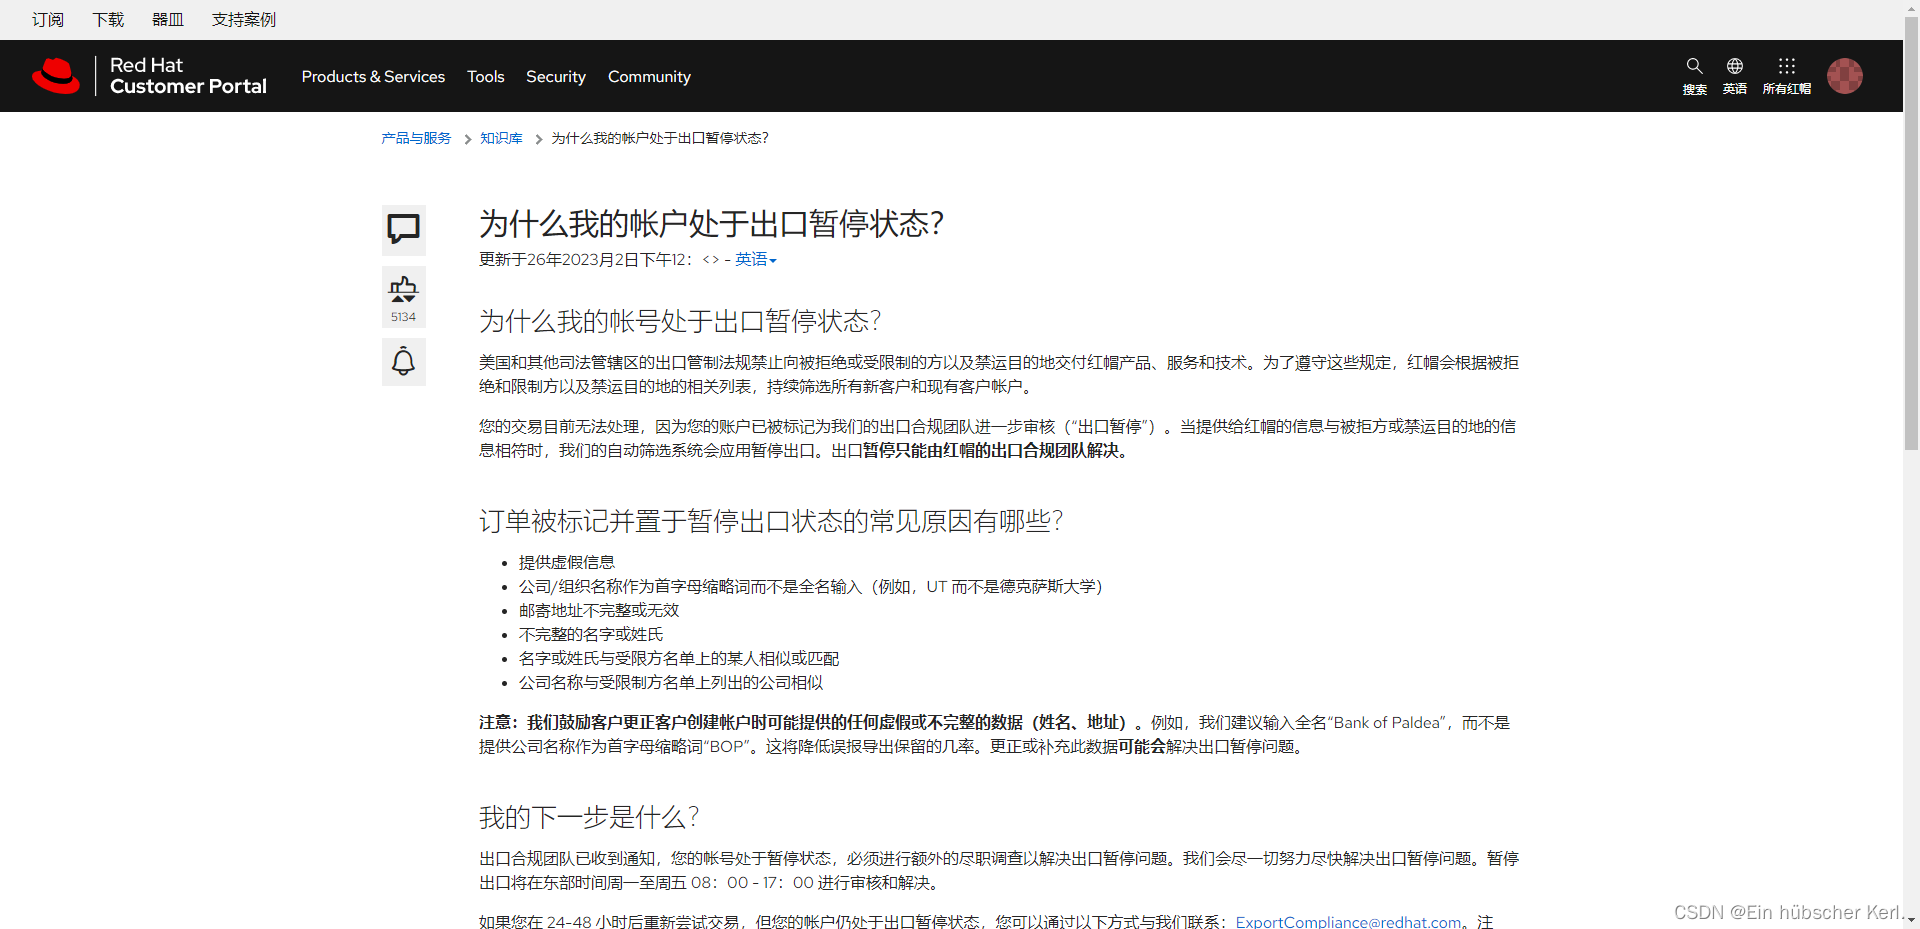
Task: Click the Red Hat Customer Portal text
Action: [x=188, y=76]
